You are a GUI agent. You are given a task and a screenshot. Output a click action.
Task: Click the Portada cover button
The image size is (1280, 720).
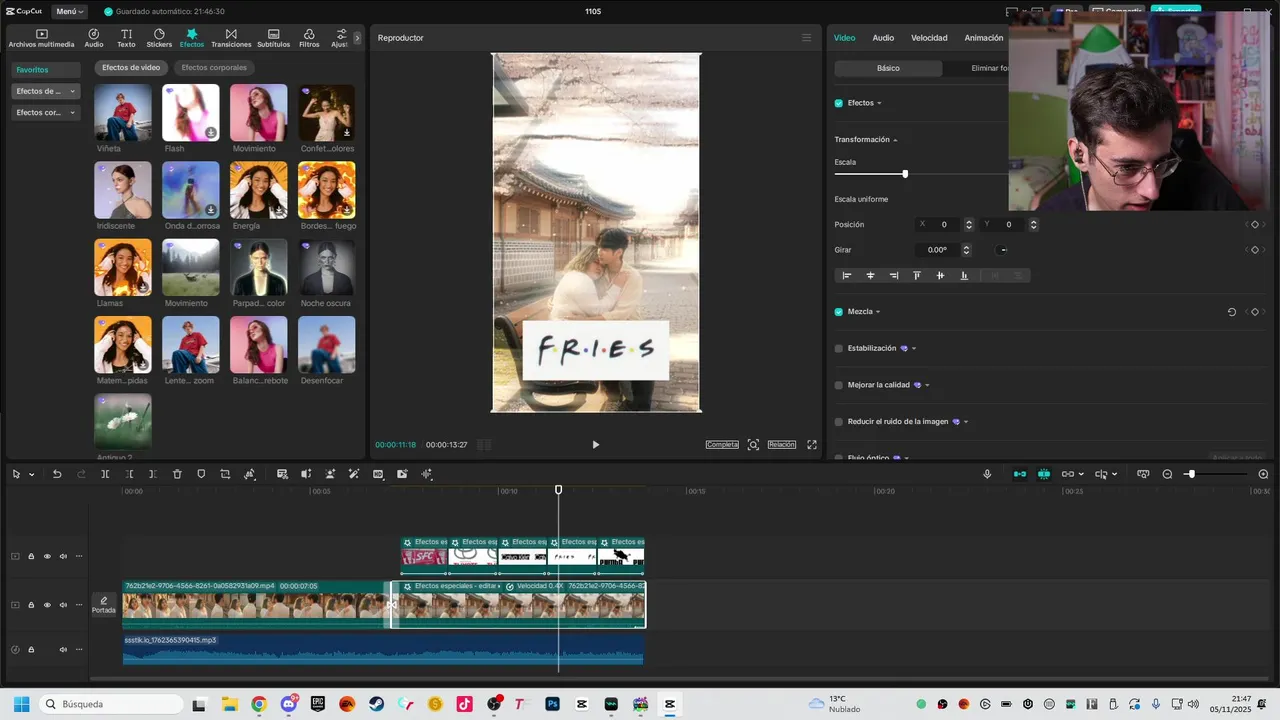click(x=104, y=605)
